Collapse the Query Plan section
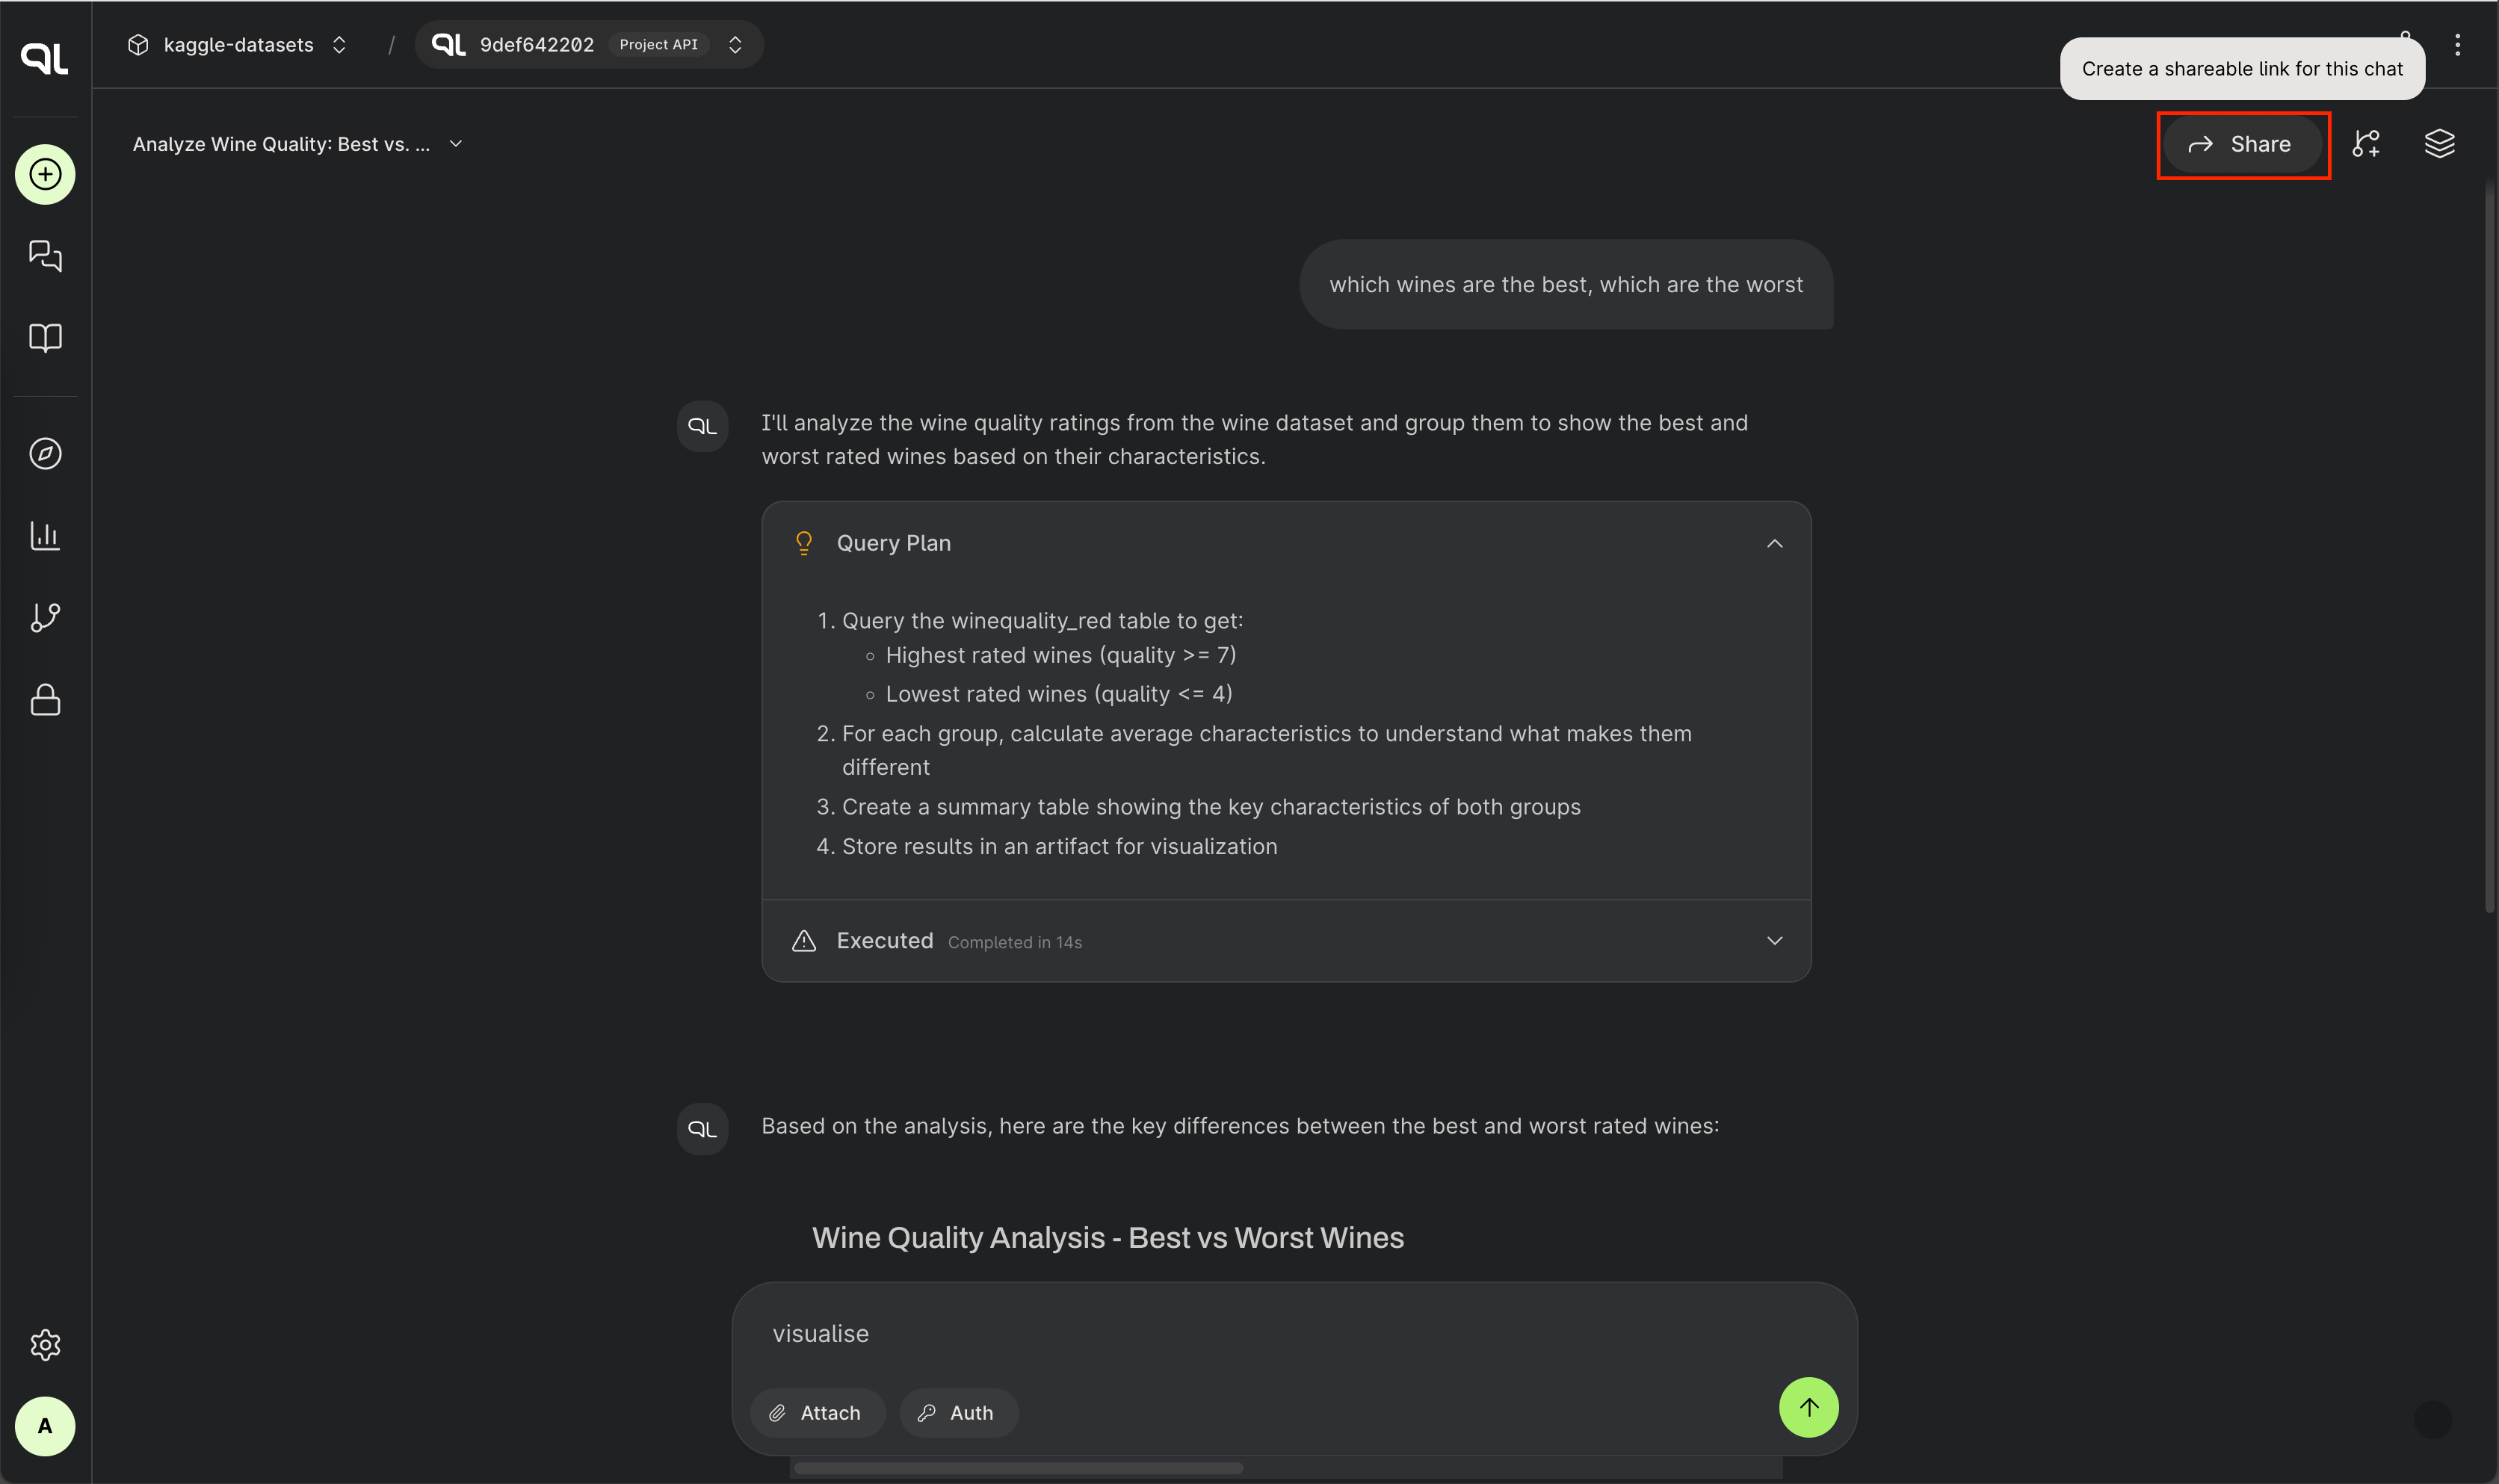This screenshot has width=2499, height=1484. 1774,543
